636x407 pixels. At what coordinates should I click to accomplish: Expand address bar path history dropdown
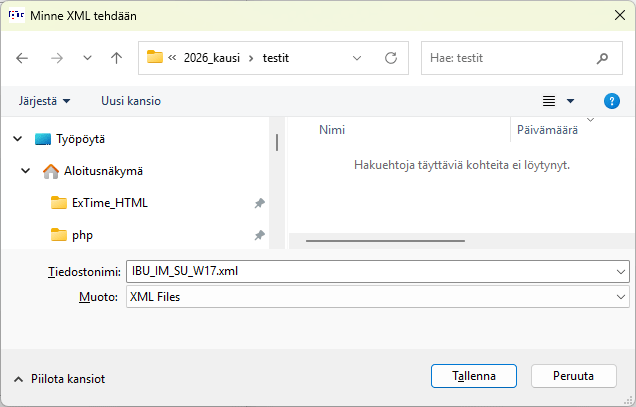coord(358,58)
